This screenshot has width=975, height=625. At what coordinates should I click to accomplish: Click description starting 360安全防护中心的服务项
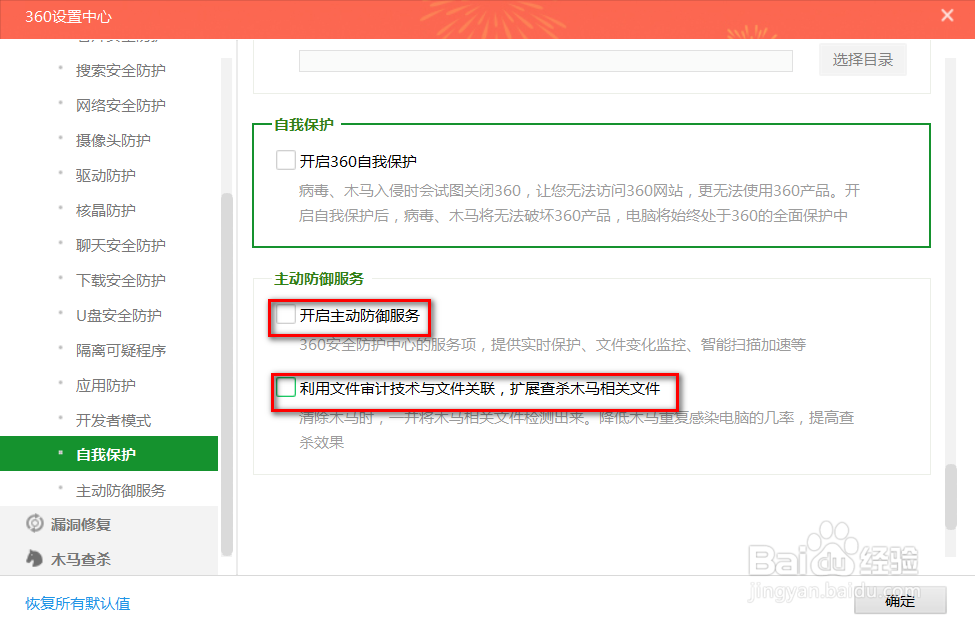(552, 345)
